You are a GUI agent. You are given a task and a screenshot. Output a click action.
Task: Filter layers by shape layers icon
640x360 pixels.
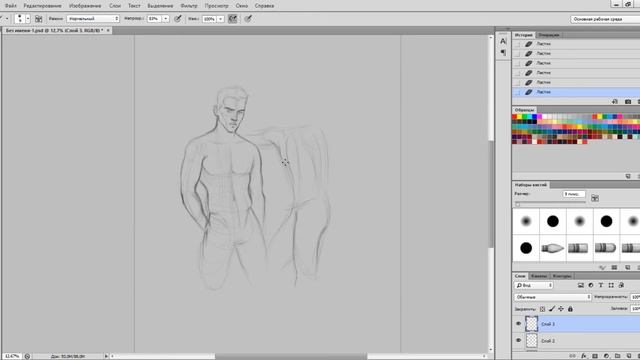pos(611,285)
